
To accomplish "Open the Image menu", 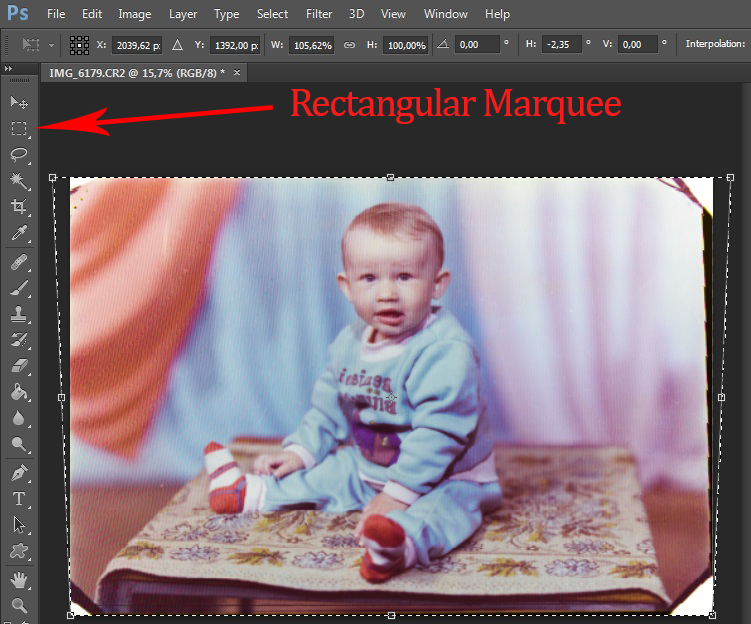I will [135, 14].
